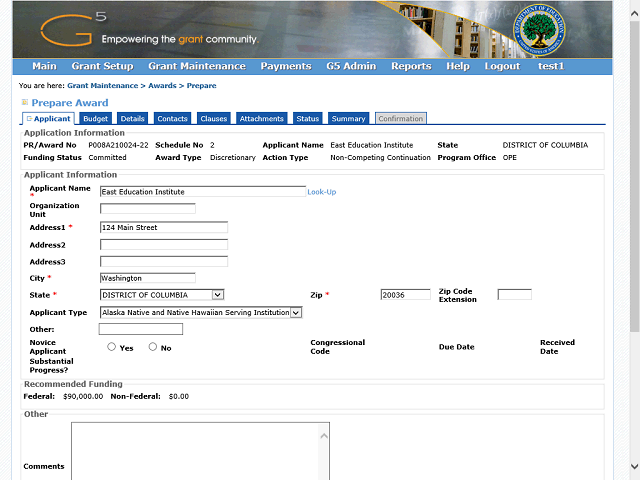Switch to the Attachments tab
The image size is (640, 480).
click(262, 118)
